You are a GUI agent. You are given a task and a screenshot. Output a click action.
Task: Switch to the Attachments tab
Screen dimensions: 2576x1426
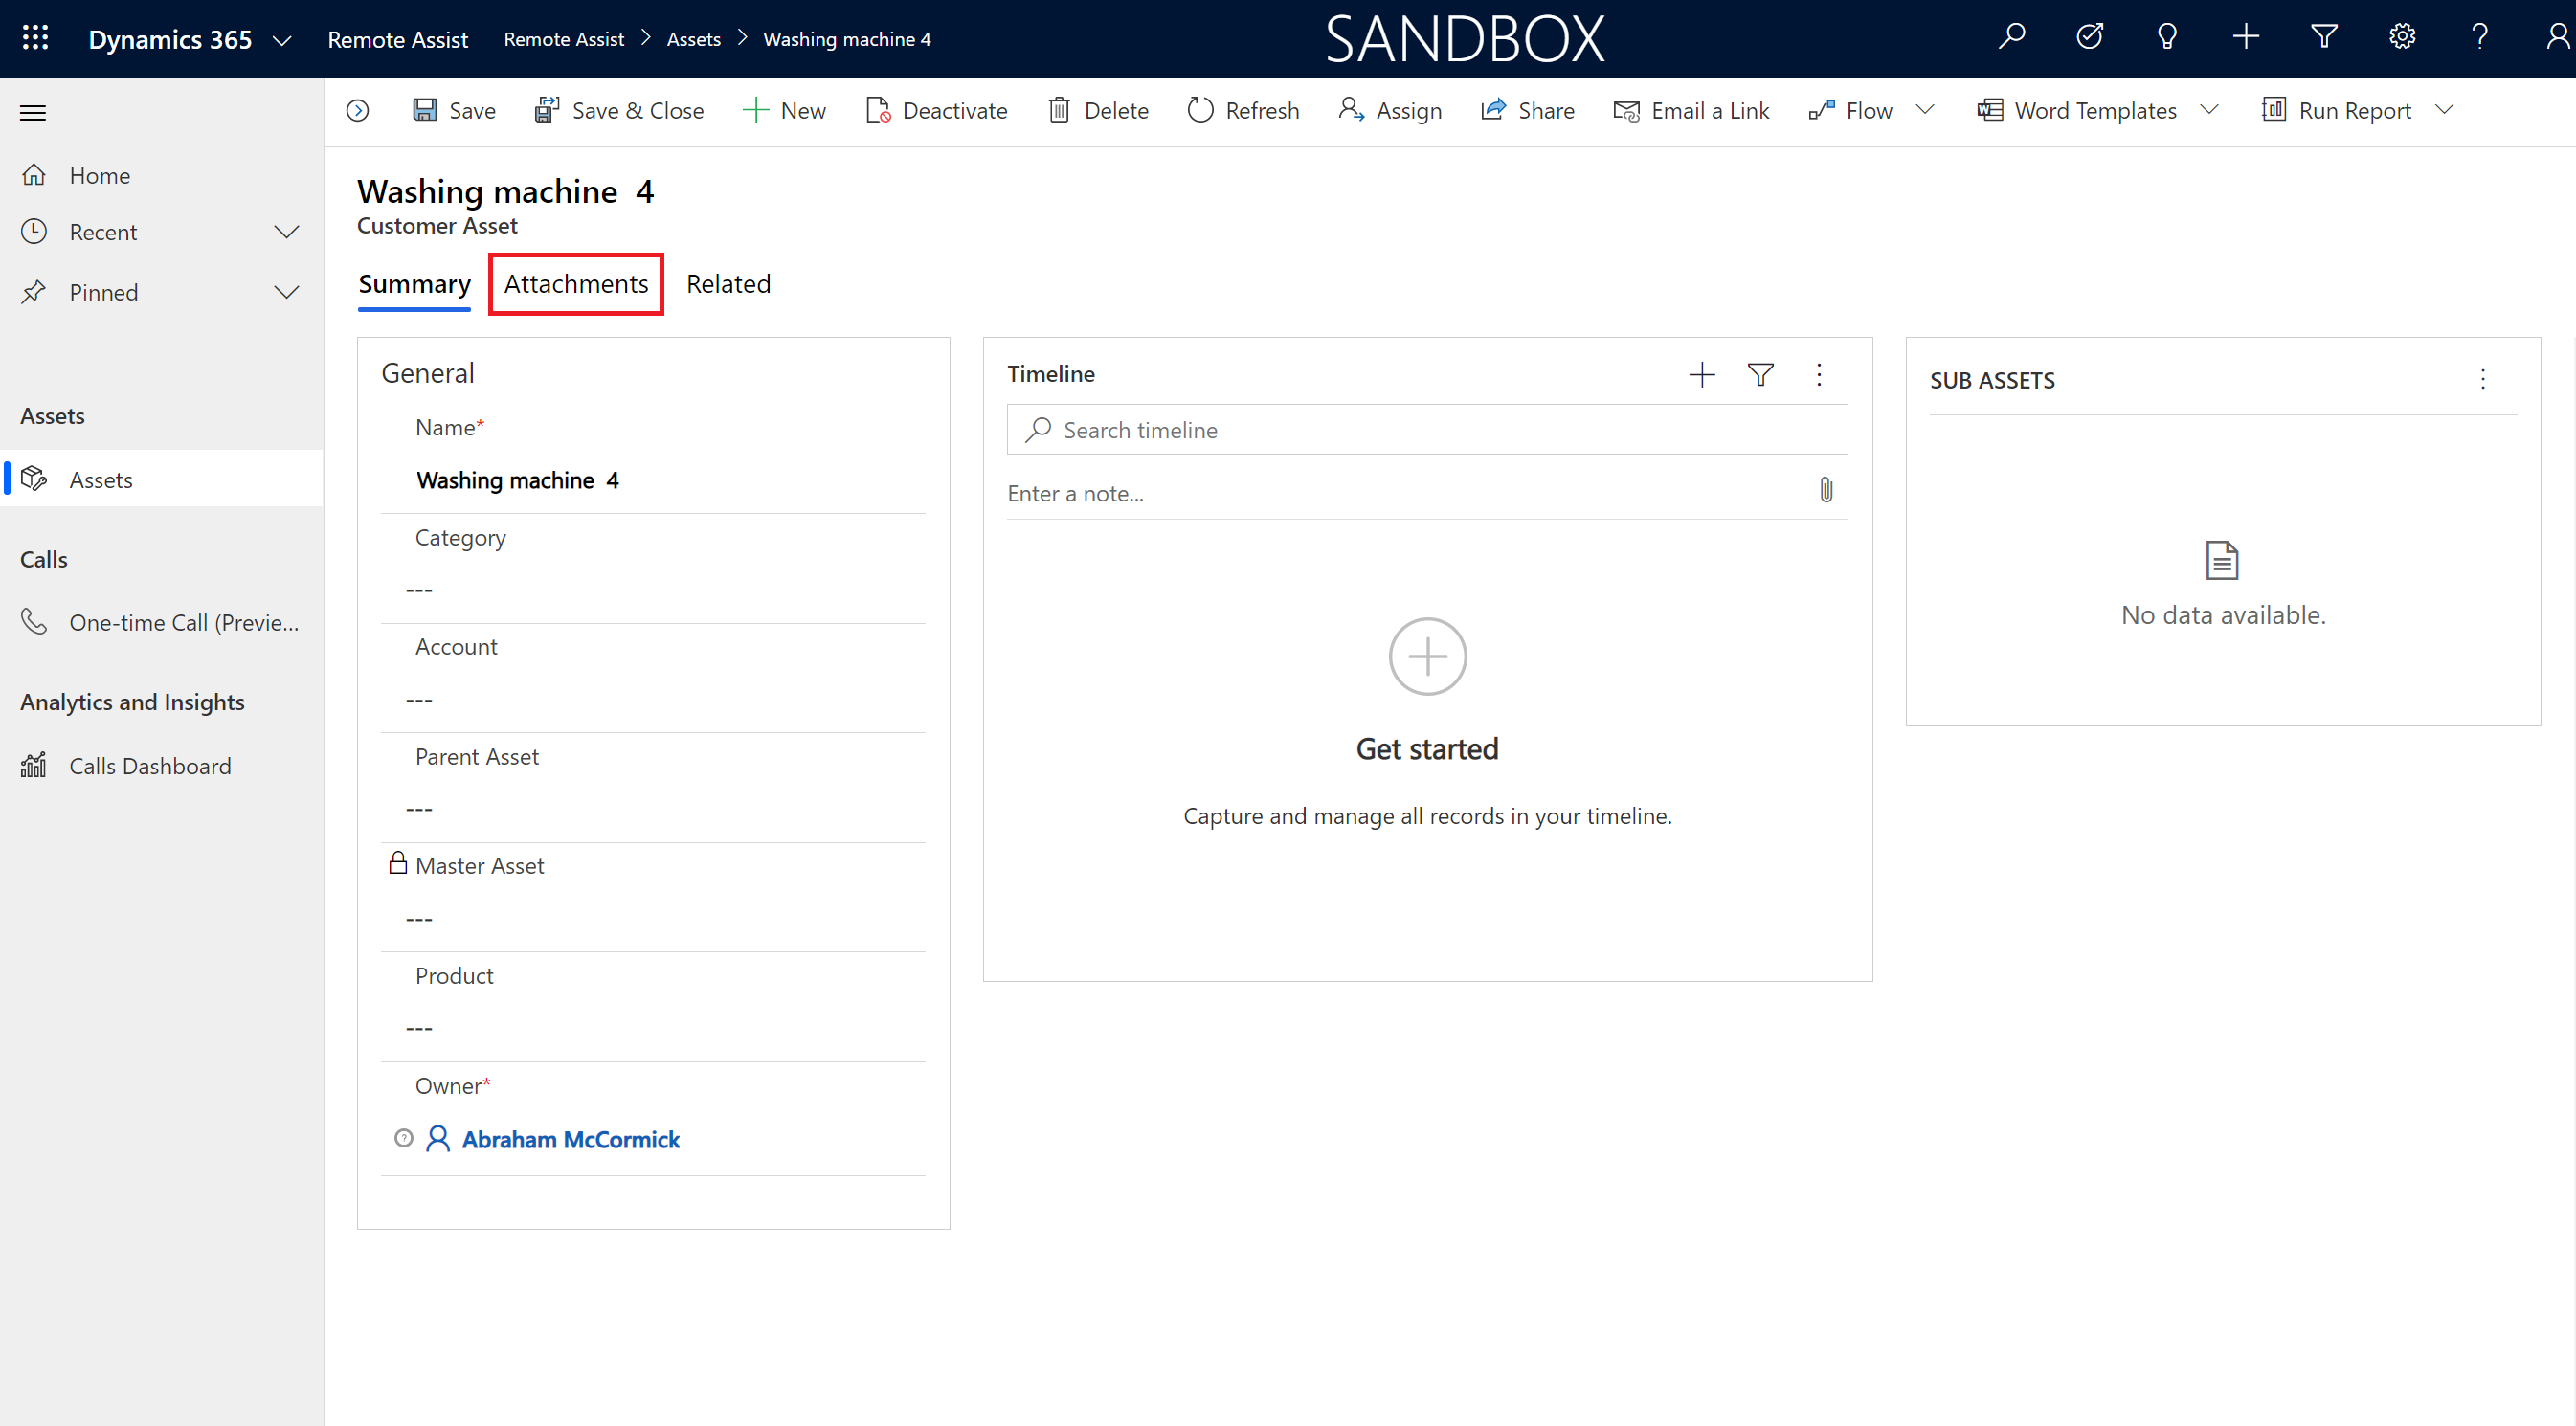tap(576, 282)
